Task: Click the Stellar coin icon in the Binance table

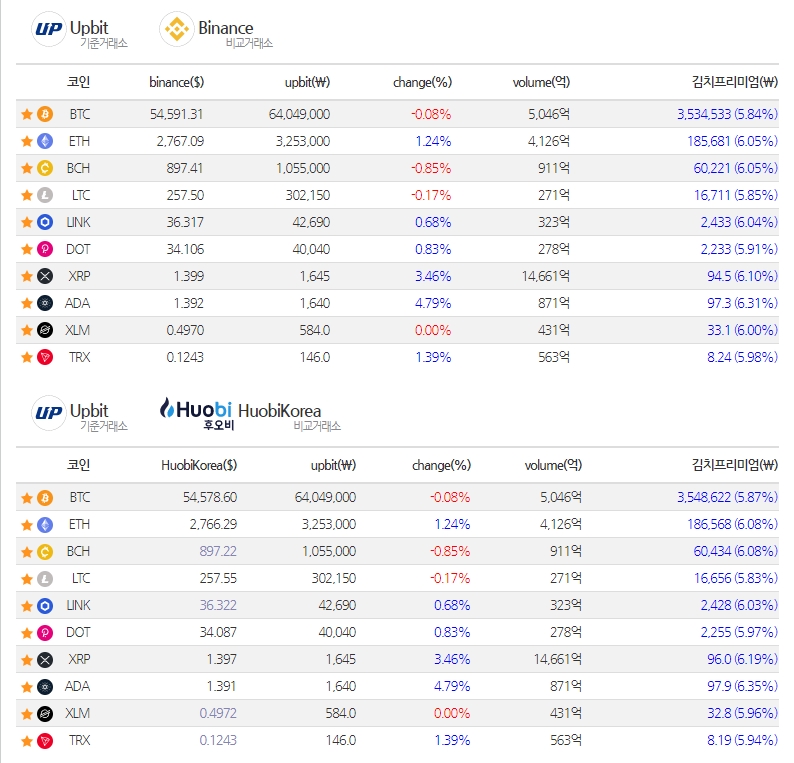Action: click(45, 330)
